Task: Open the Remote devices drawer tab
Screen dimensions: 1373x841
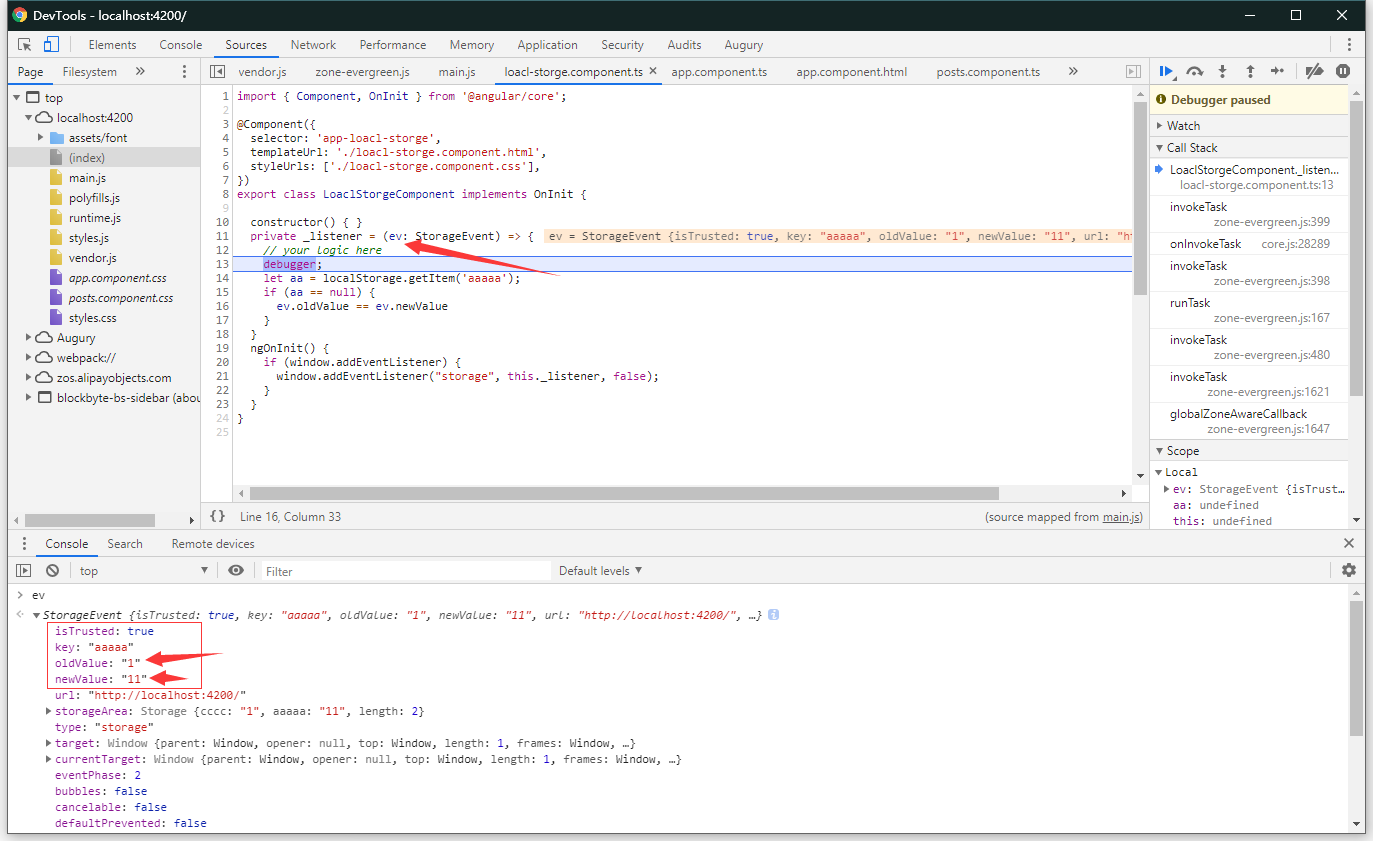Action: pyautogui.click(x=213, y=544)
